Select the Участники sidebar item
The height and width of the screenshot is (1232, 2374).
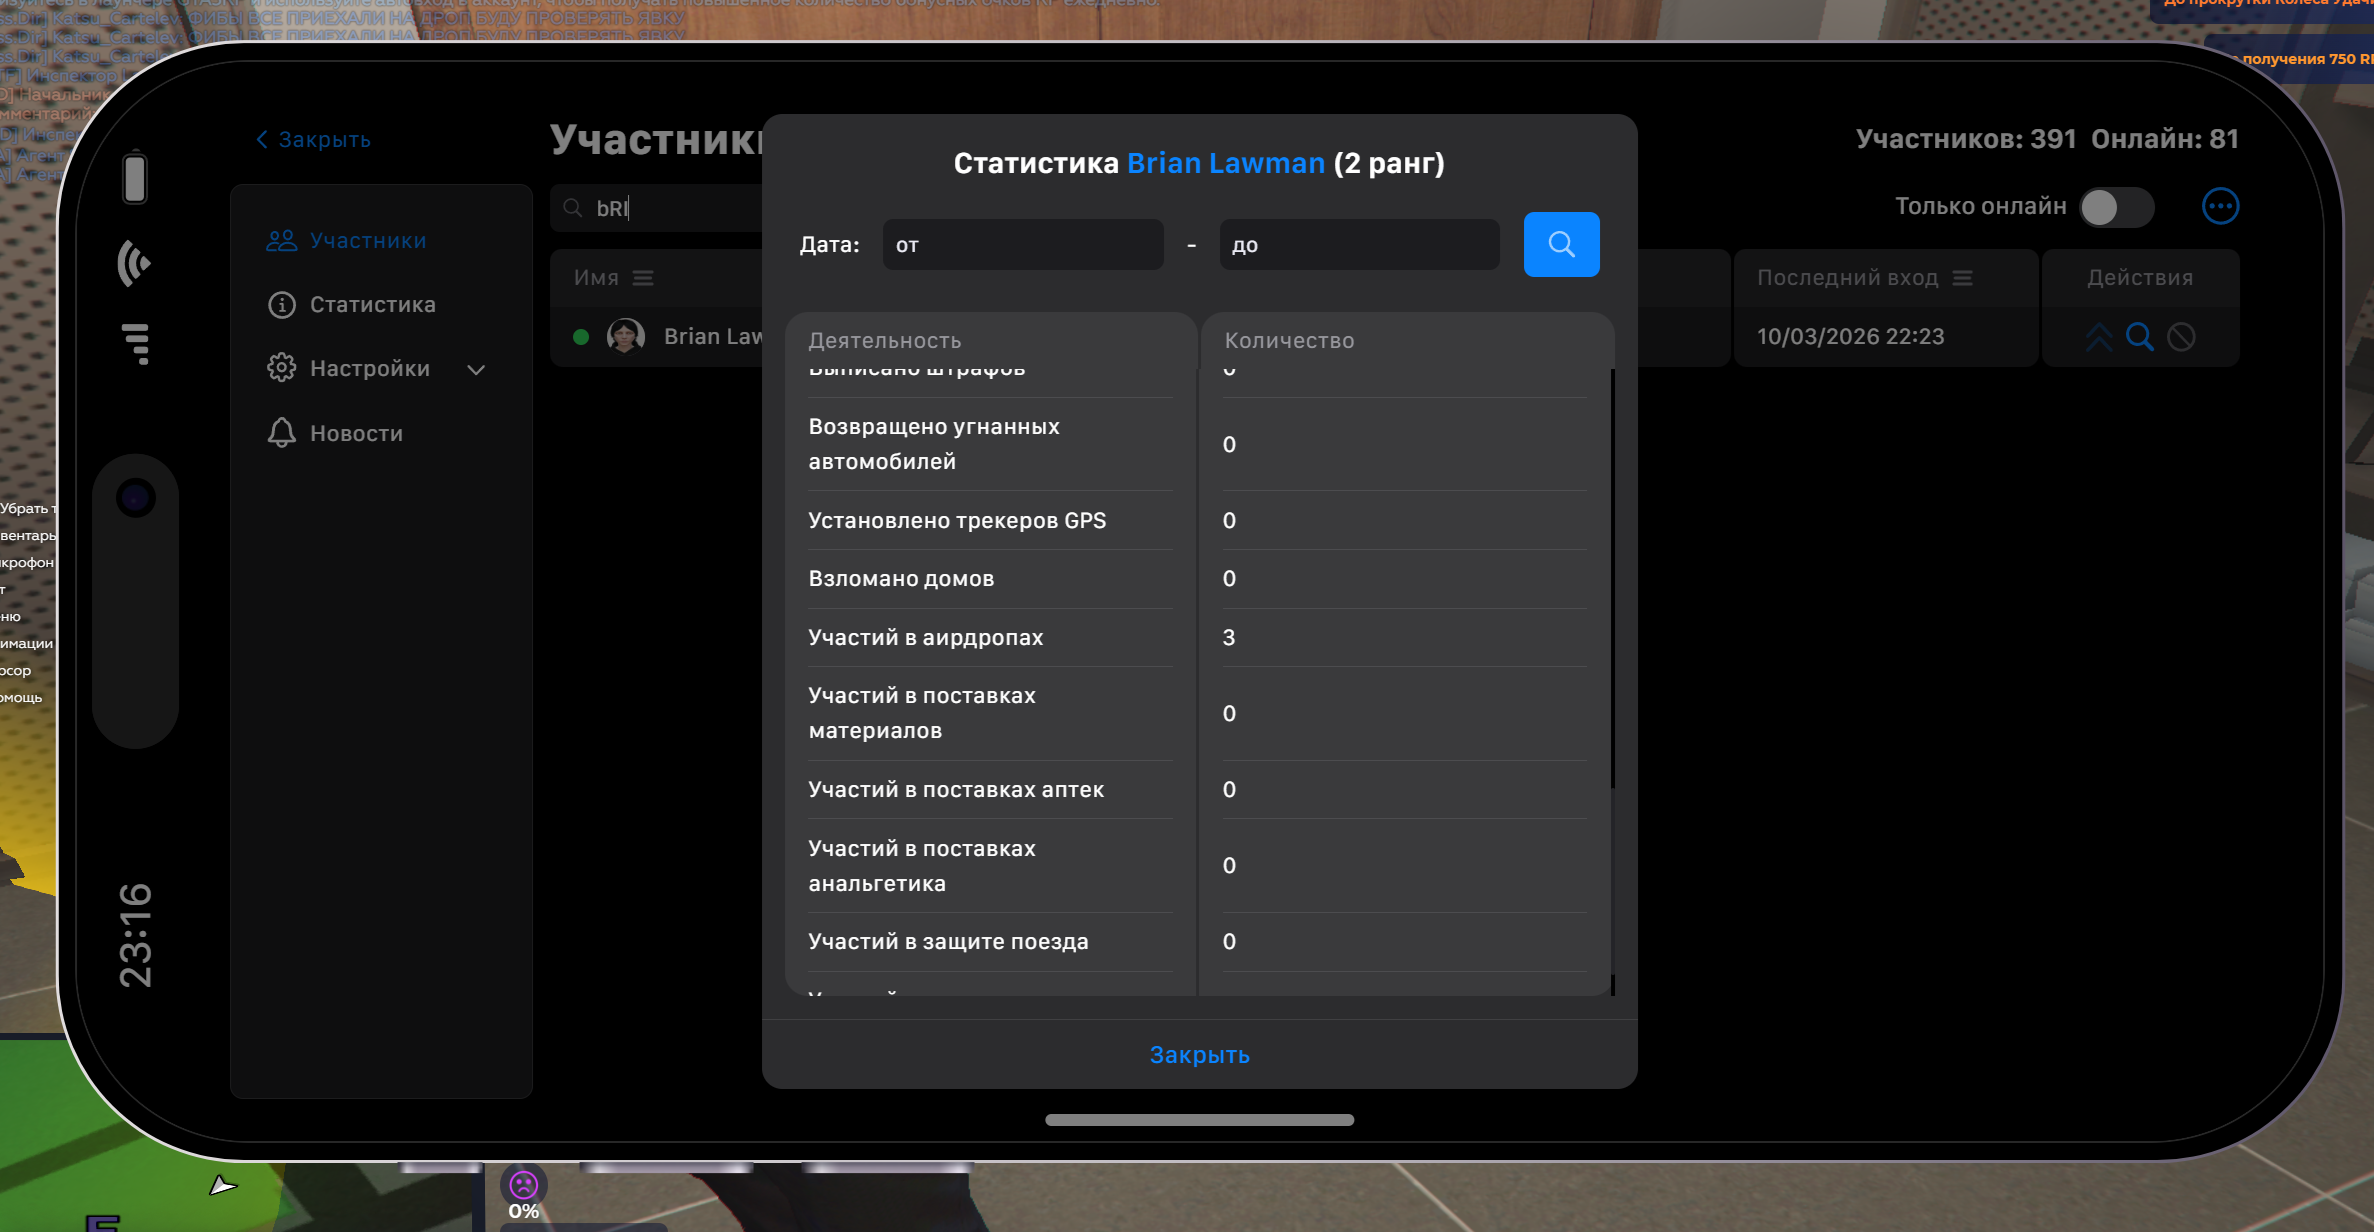coord(367,241)
